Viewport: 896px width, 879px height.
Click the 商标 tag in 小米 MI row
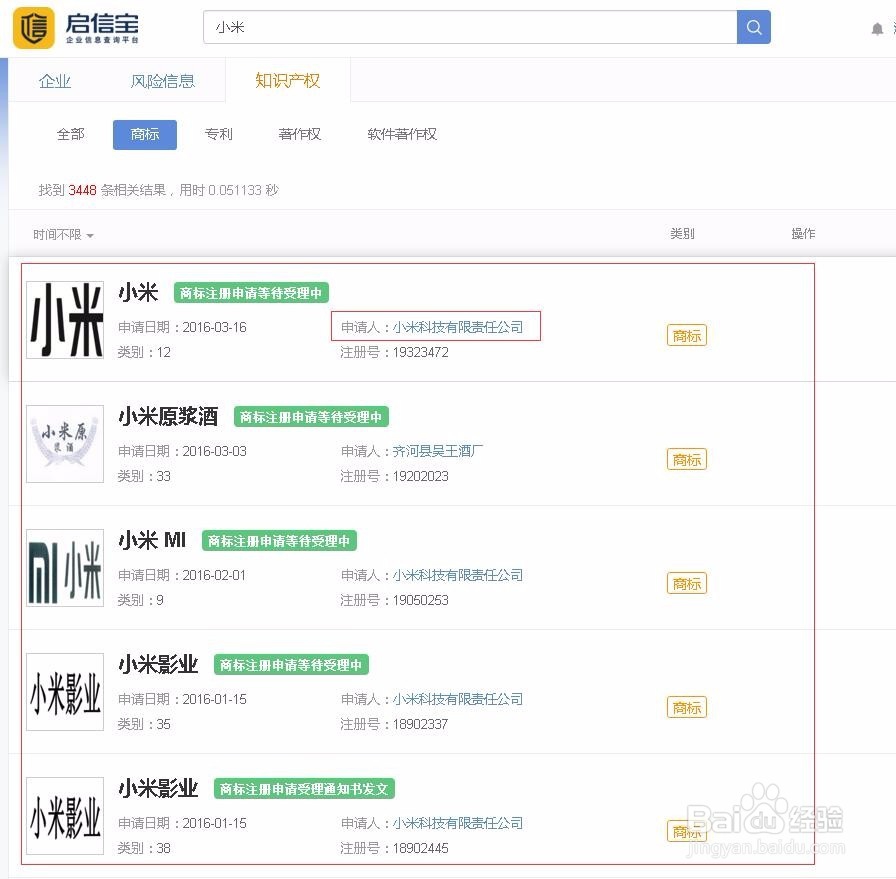tap(686, 584)
